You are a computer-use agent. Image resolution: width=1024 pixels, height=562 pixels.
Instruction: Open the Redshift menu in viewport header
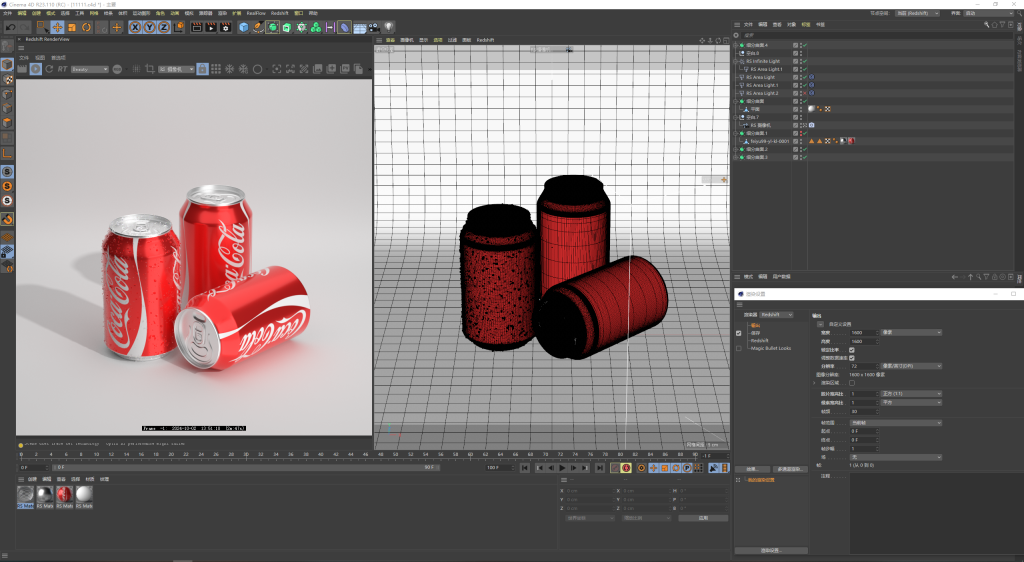pos(485,40)
